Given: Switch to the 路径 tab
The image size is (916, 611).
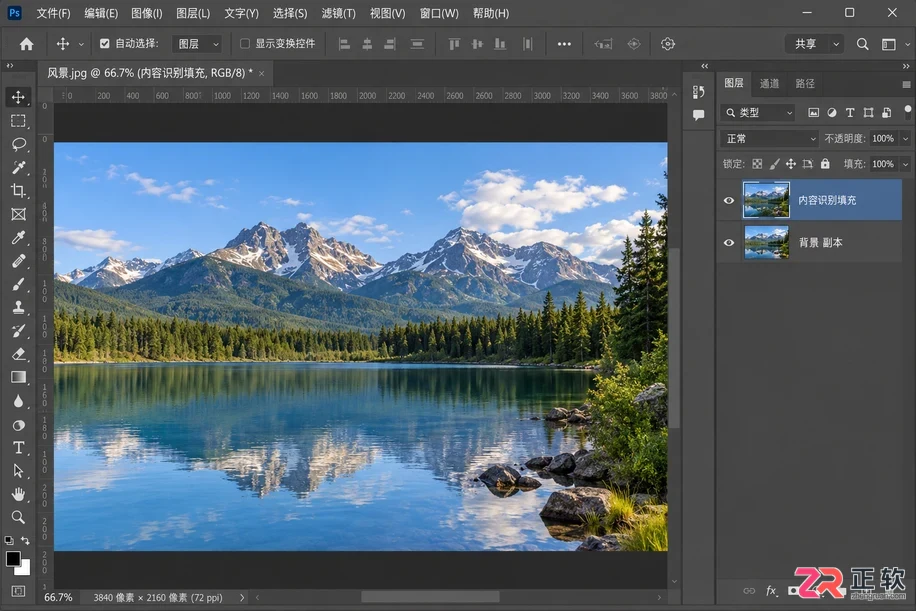Looking at the screenshot, I should [804, 84].
